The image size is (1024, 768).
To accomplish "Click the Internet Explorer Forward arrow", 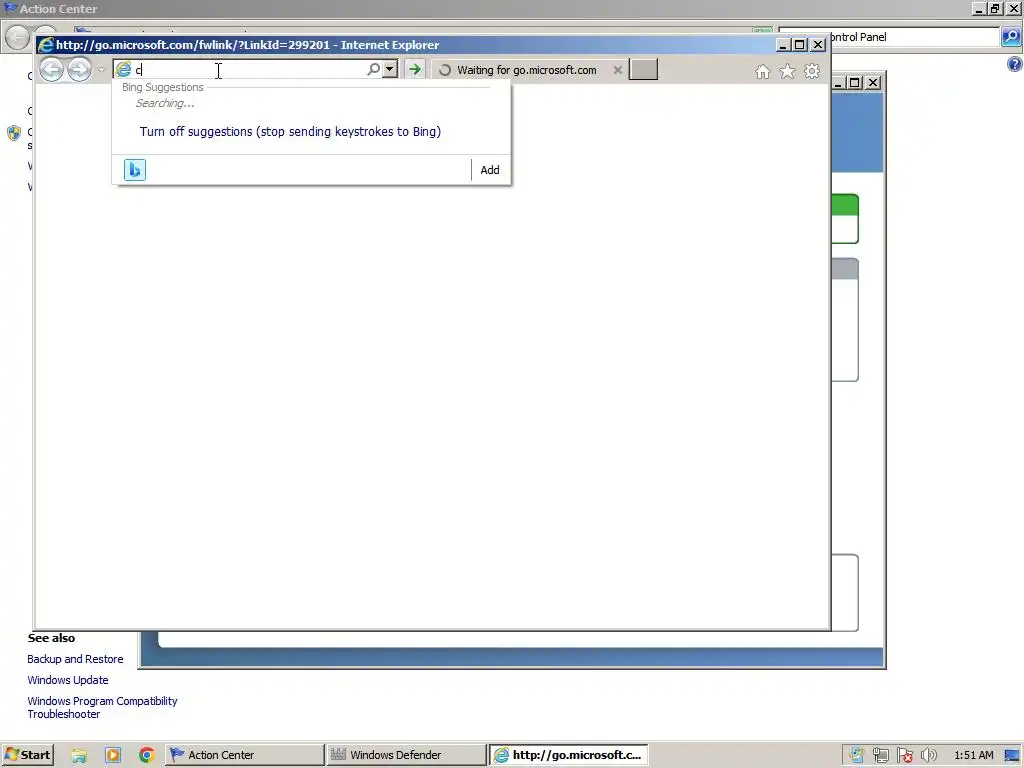I will [79, 69].
